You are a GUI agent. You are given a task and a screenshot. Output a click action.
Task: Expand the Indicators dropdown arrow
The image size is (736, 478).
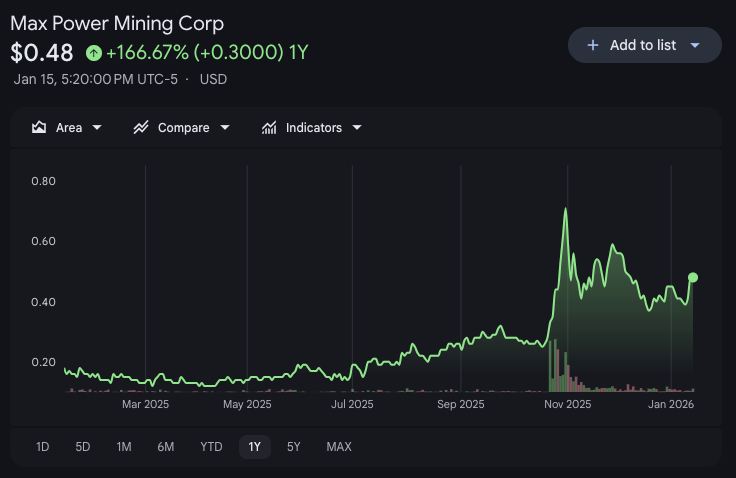357,127
